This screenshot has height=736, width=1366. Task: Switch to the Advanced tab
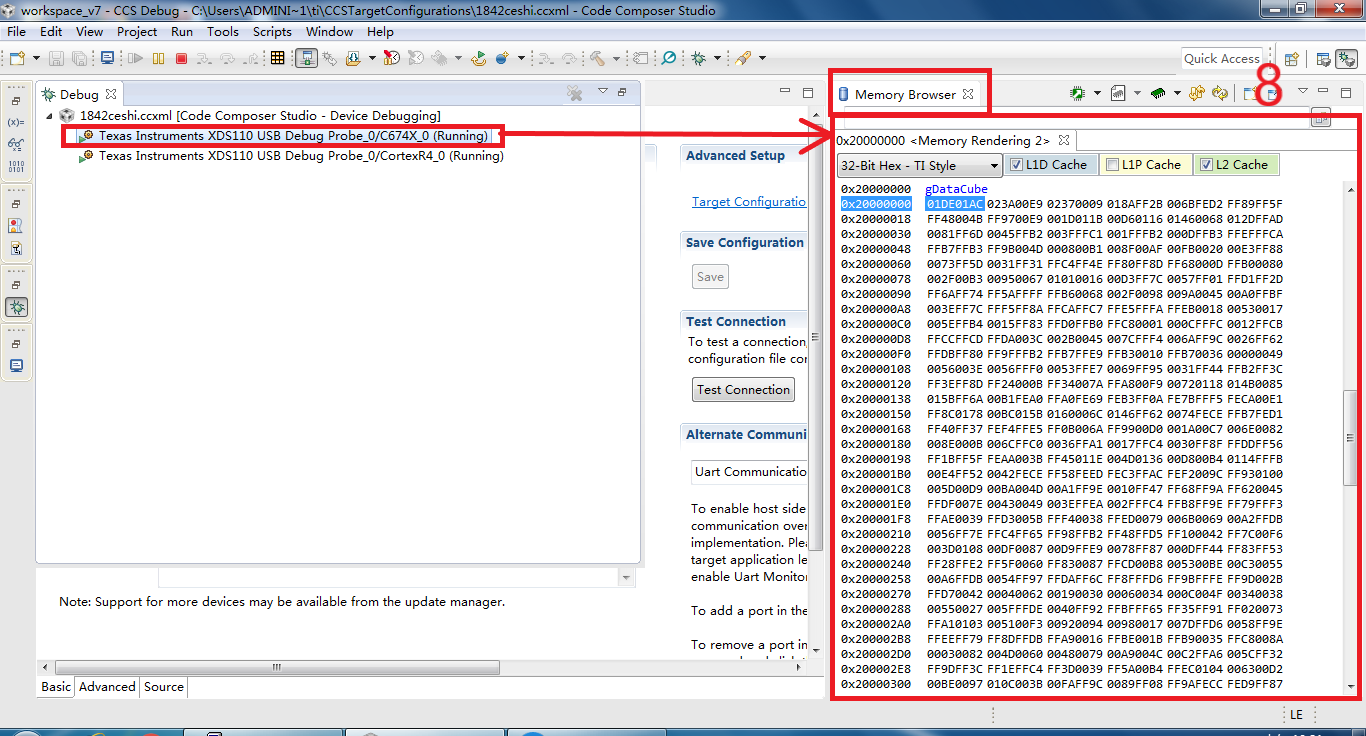point(107,687)
